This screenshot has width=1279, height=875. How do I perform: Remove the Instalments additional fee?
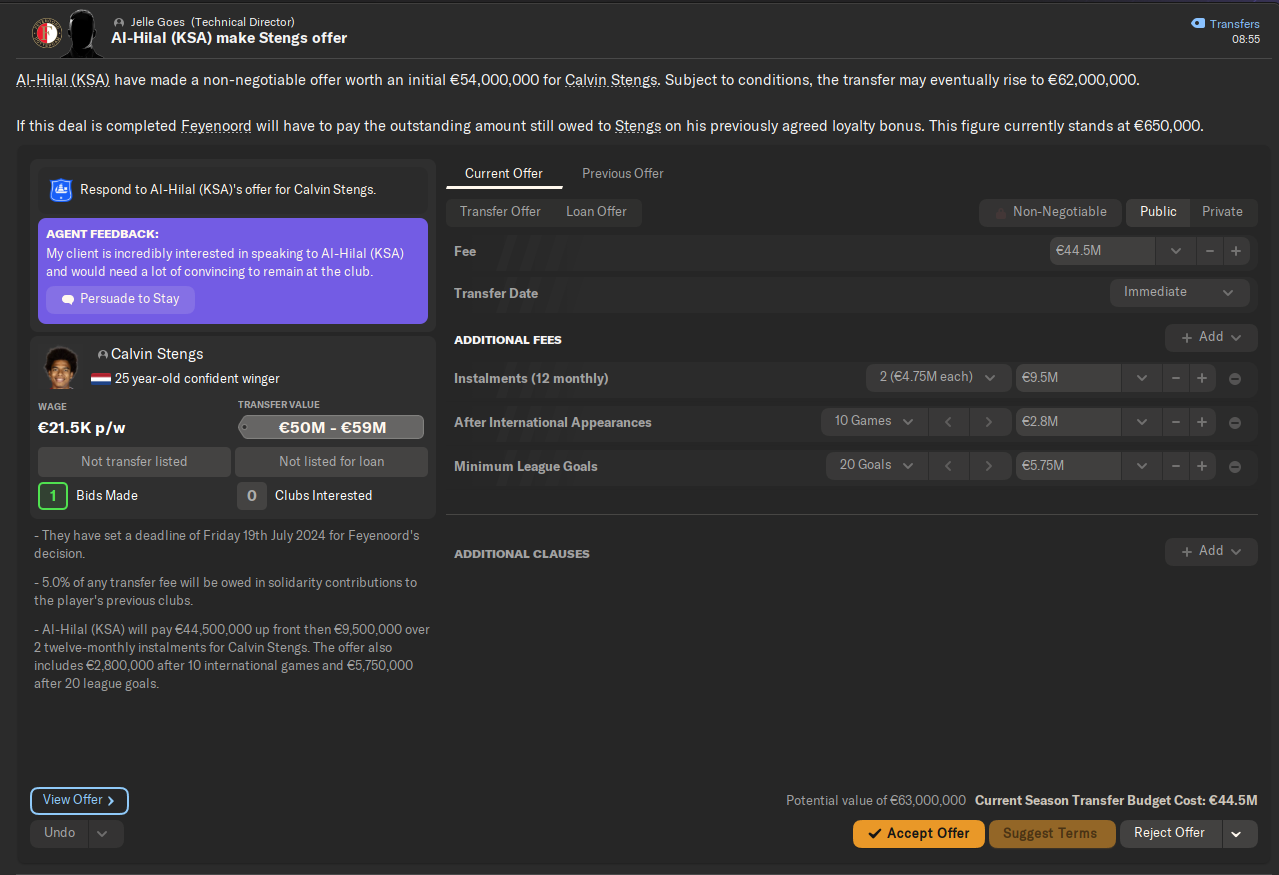1235,379
